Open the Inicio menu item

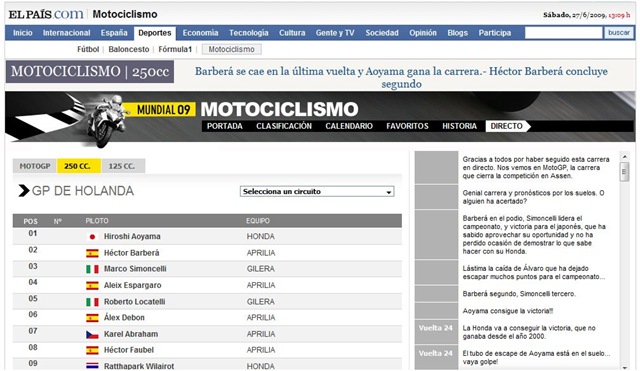pyautogui.click(x=22, y=33)
